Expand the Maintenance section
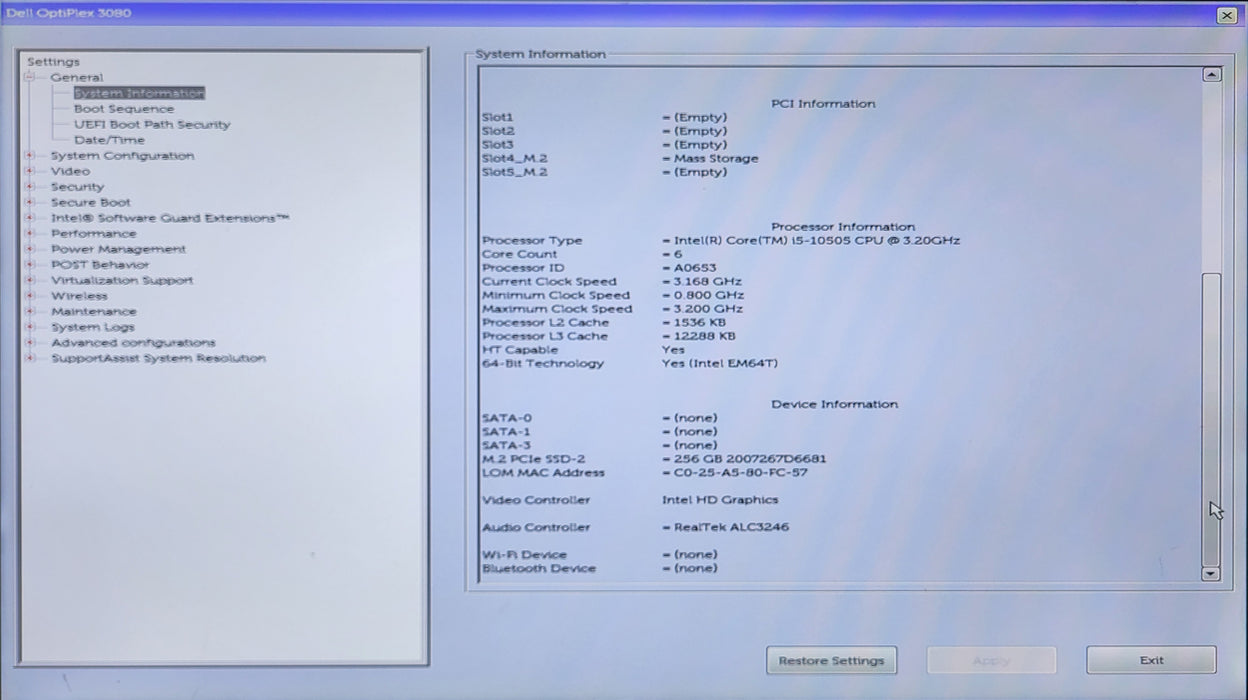This screenshot has height=700, width=1248. (x=30, y=311)
